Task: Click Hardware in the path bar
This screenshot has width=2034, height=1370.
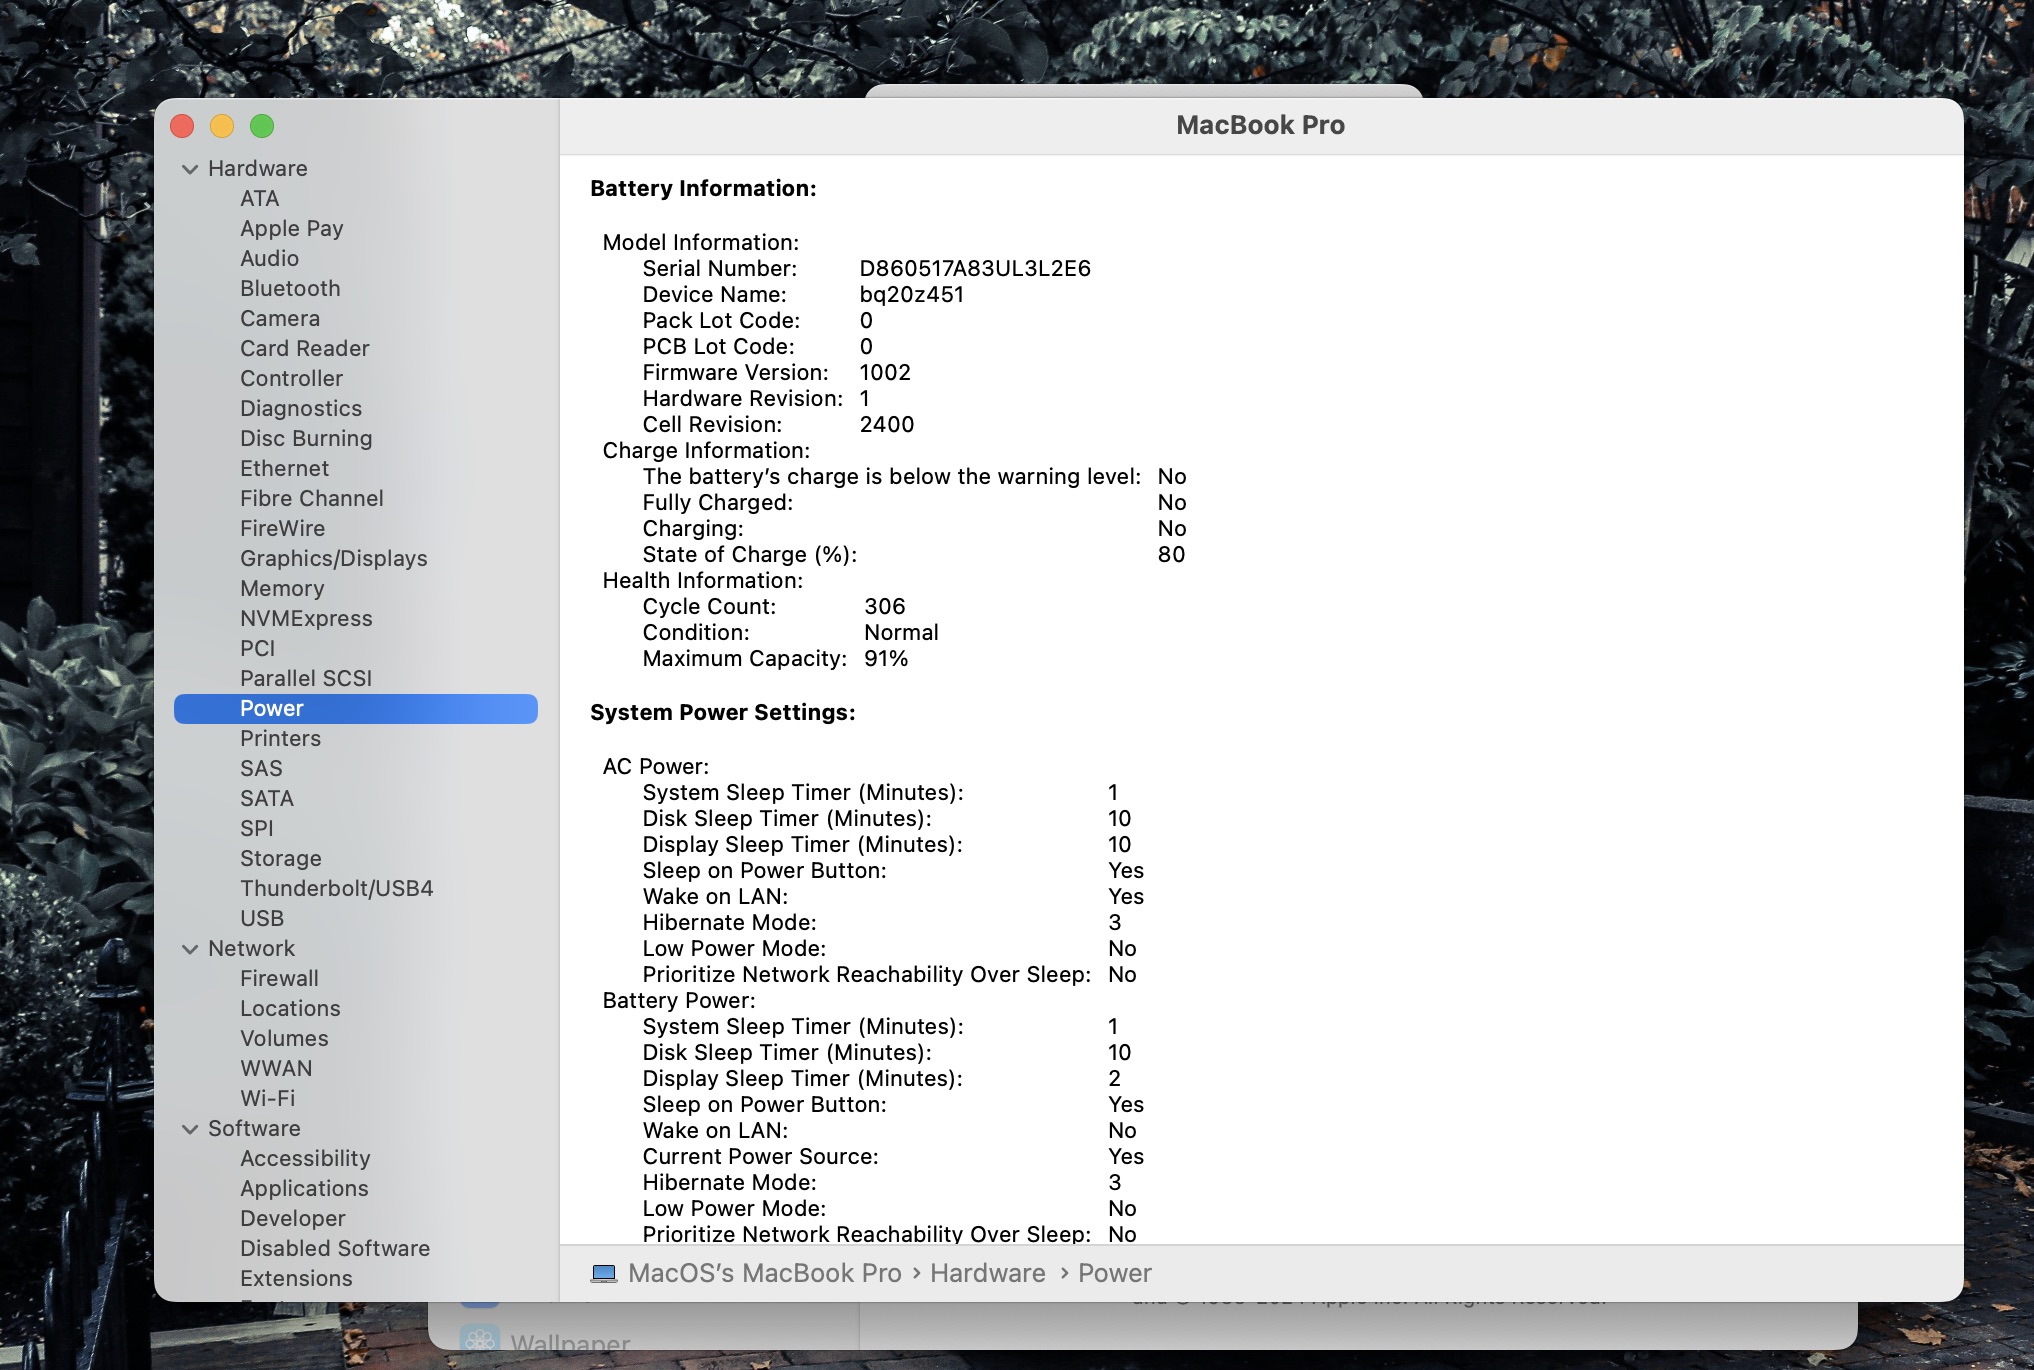Action: (988, 1273)
